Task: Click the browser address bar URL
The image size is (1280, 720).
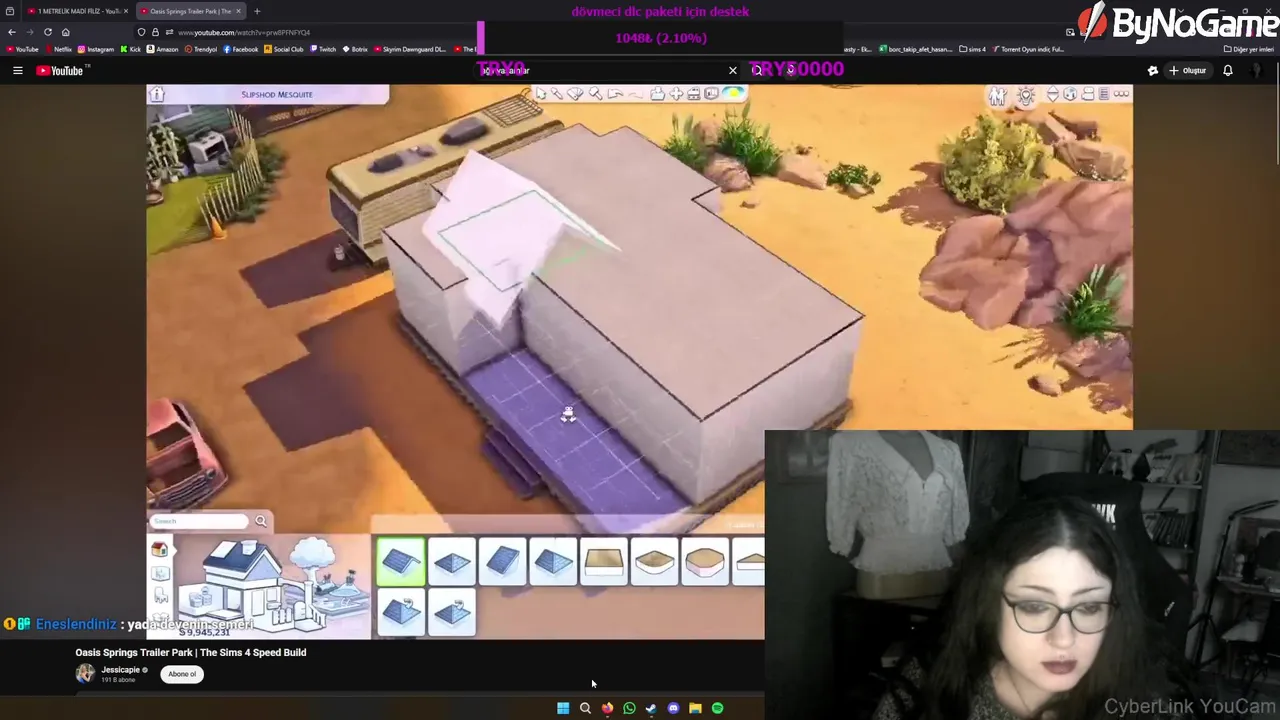Action: click(244, 33)
